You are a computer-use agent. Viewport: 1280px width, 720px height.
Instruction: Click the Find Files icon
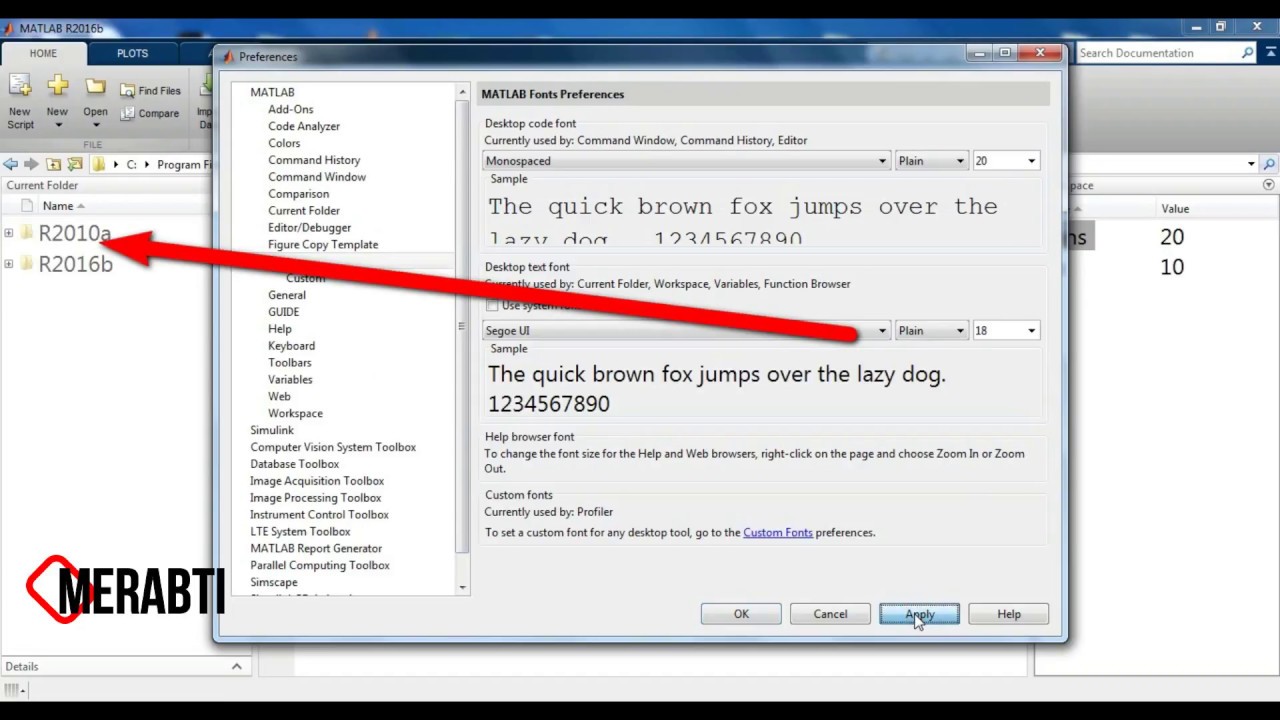(128, 90)
